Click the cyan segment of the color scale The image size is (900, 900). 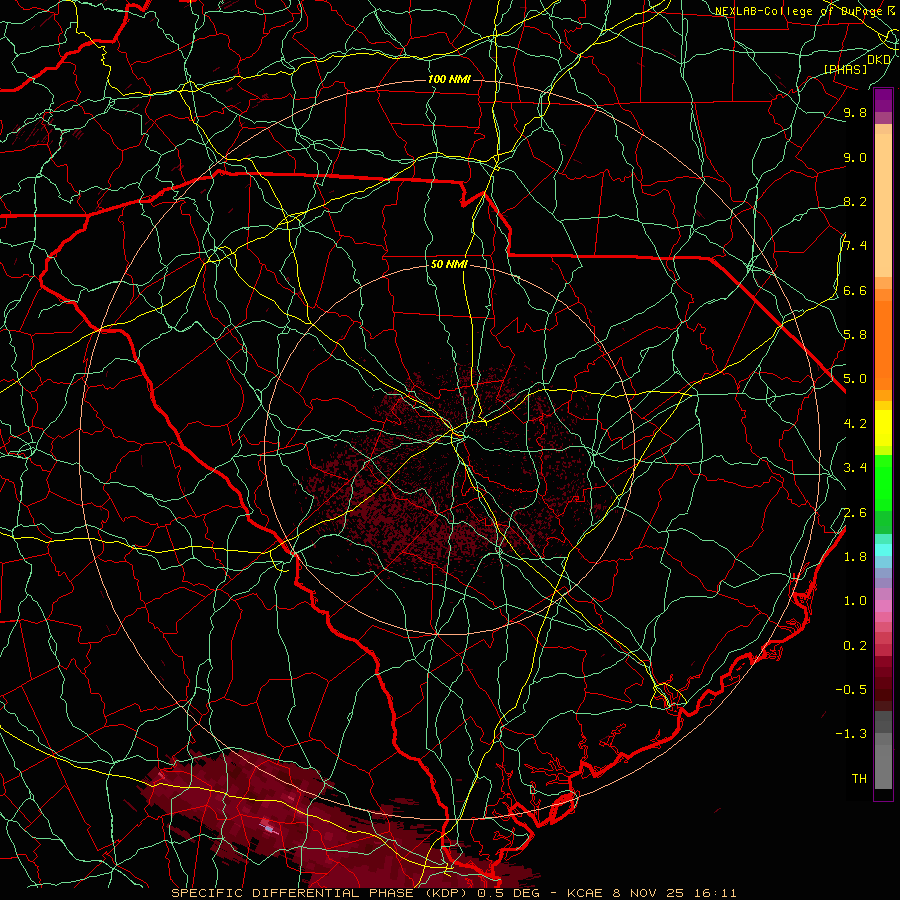883,550
